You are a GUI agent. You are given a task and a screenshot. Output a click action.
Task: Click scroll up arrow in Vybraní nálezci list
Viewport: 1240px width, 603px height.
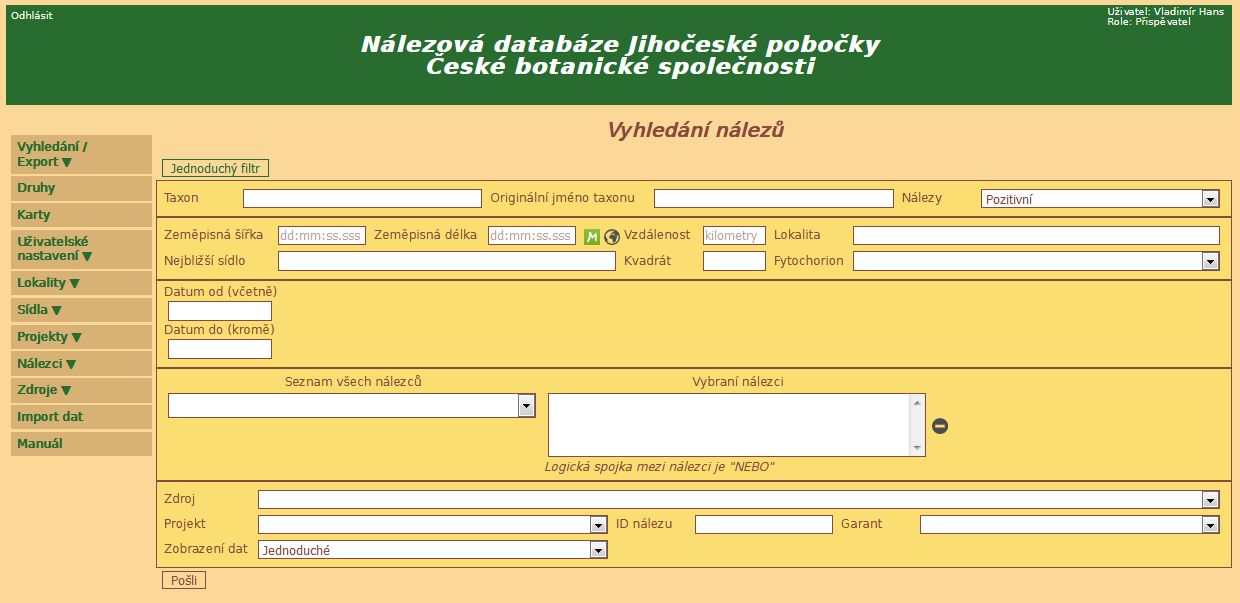[916, 402]
